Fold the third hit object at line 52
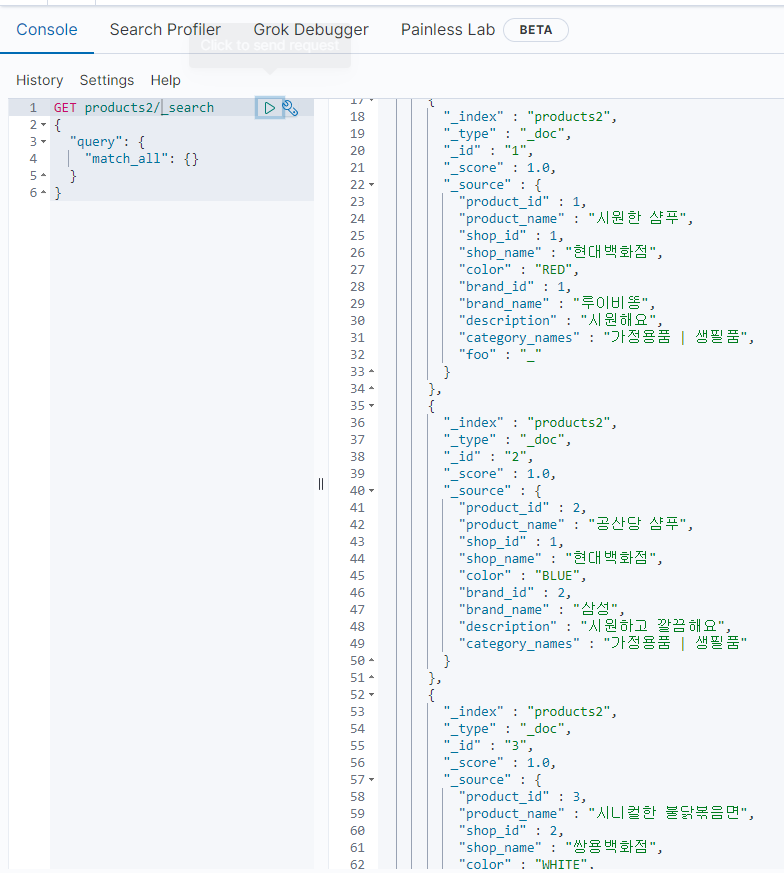This screenshot has width=784, height=873. click(372, 695)
